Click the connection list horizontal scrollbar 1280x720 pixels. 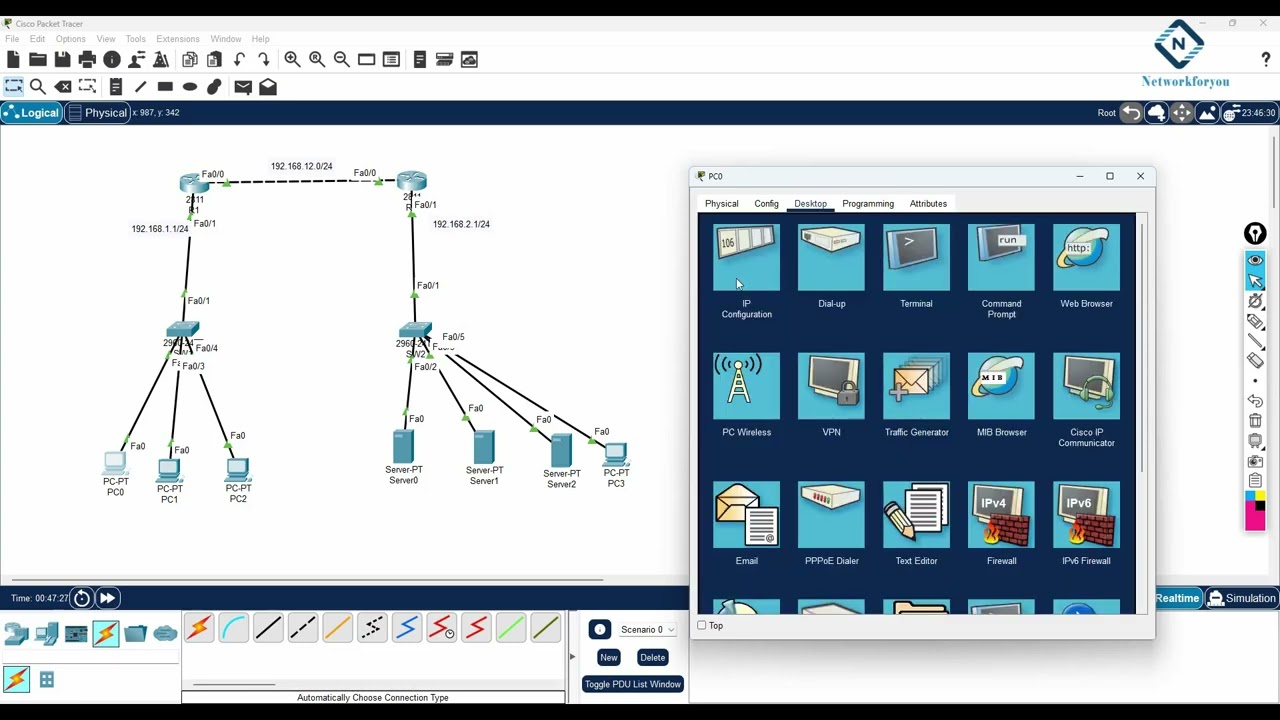tap(233, 685)
